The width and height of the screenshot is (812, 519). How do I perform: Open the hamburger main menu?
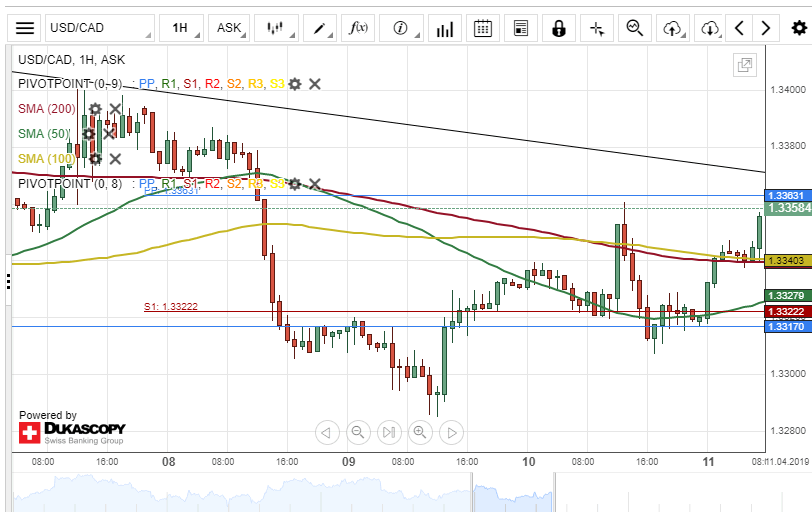coord(24,28)
